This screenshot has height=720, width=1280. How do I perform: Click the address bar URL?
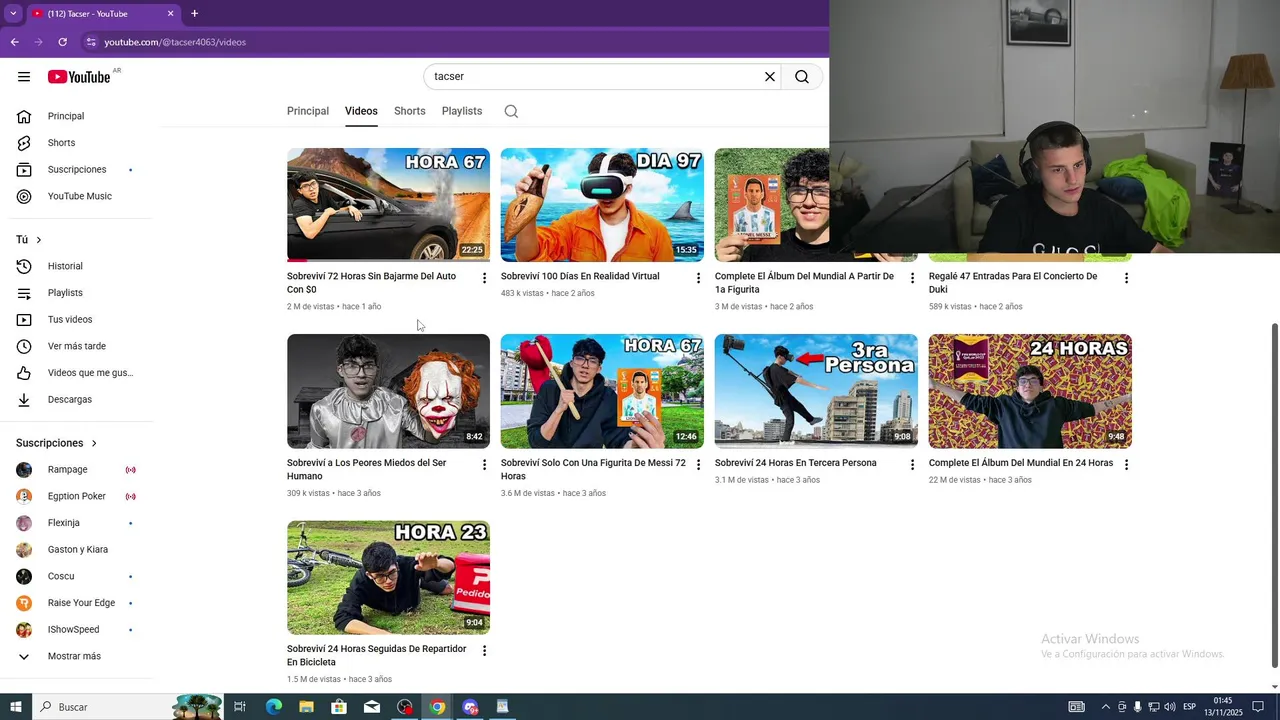(x=175, y=42)
